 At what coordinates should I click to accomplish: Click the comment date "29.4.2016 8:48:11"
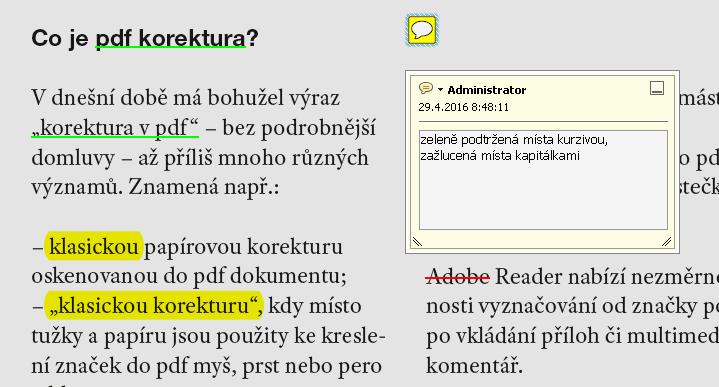(463, 107)
